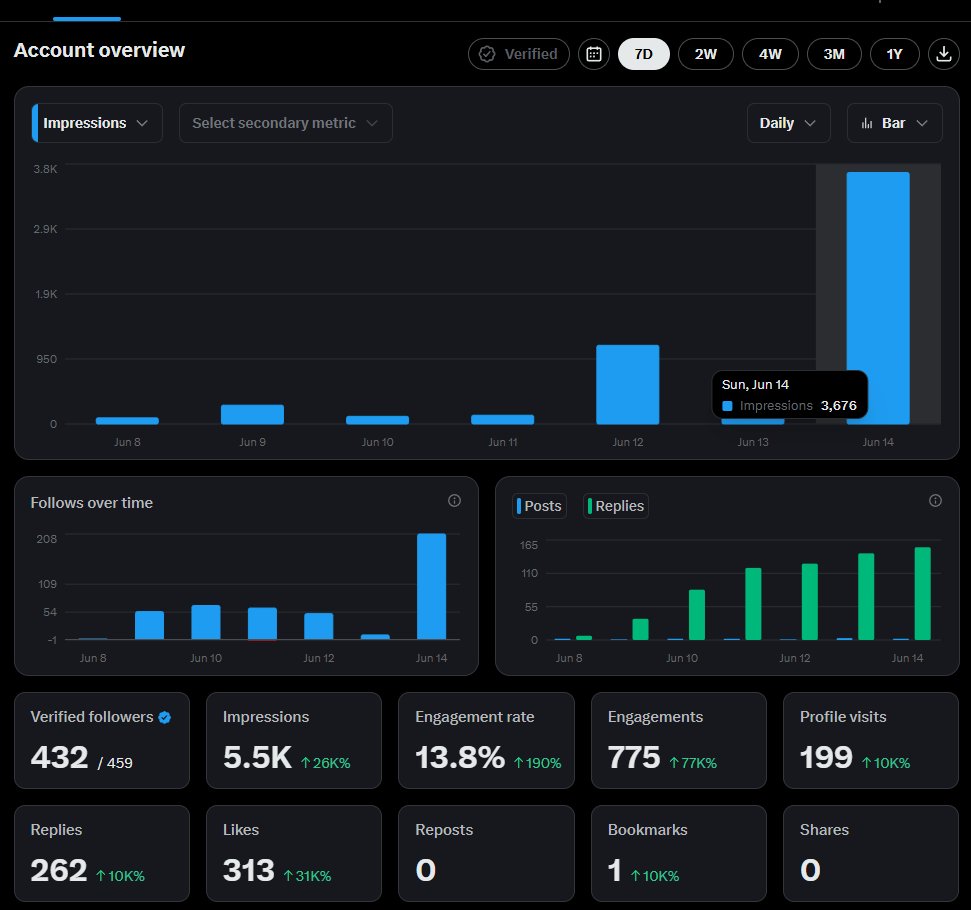Viewport: 971px width, 910px height.
Task: Click the Jun 10 label under main chart
Action: [377, 442]
